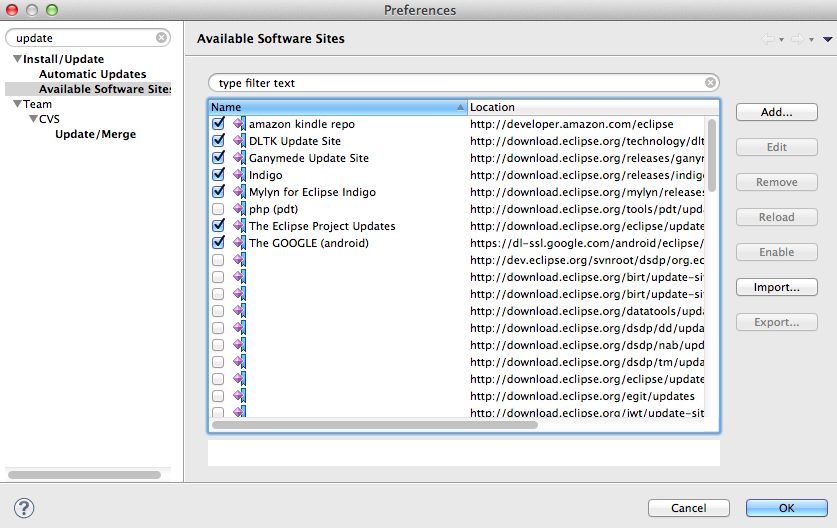Image resolution: width=837 pixels, height=528 pixels.
Task: Clear the type filter text field
Action: click(710, 82)
